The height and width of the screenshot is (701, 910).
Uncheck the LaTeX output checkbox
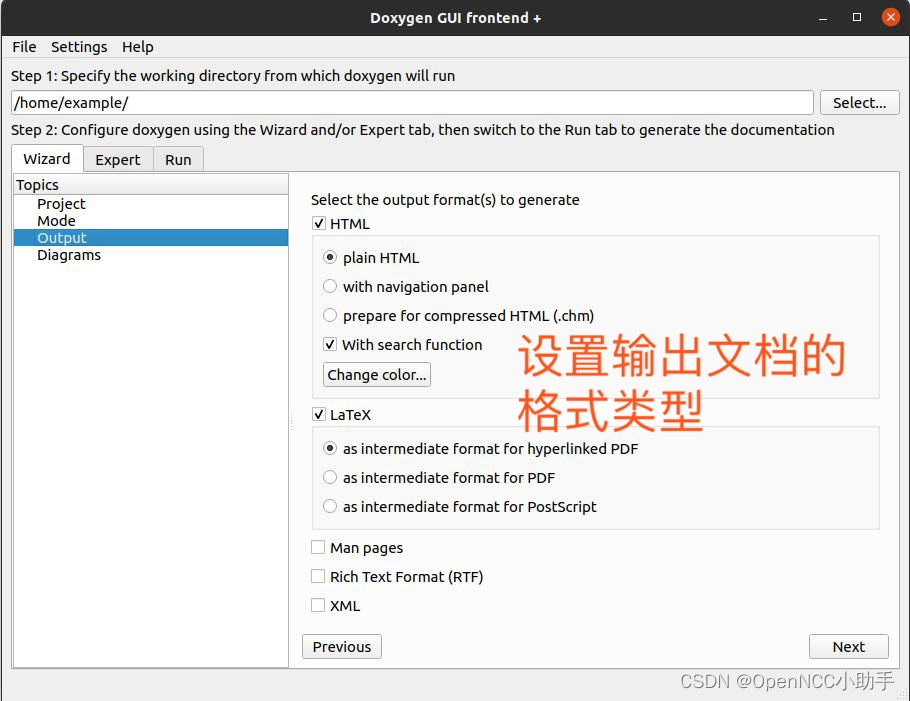319,414
